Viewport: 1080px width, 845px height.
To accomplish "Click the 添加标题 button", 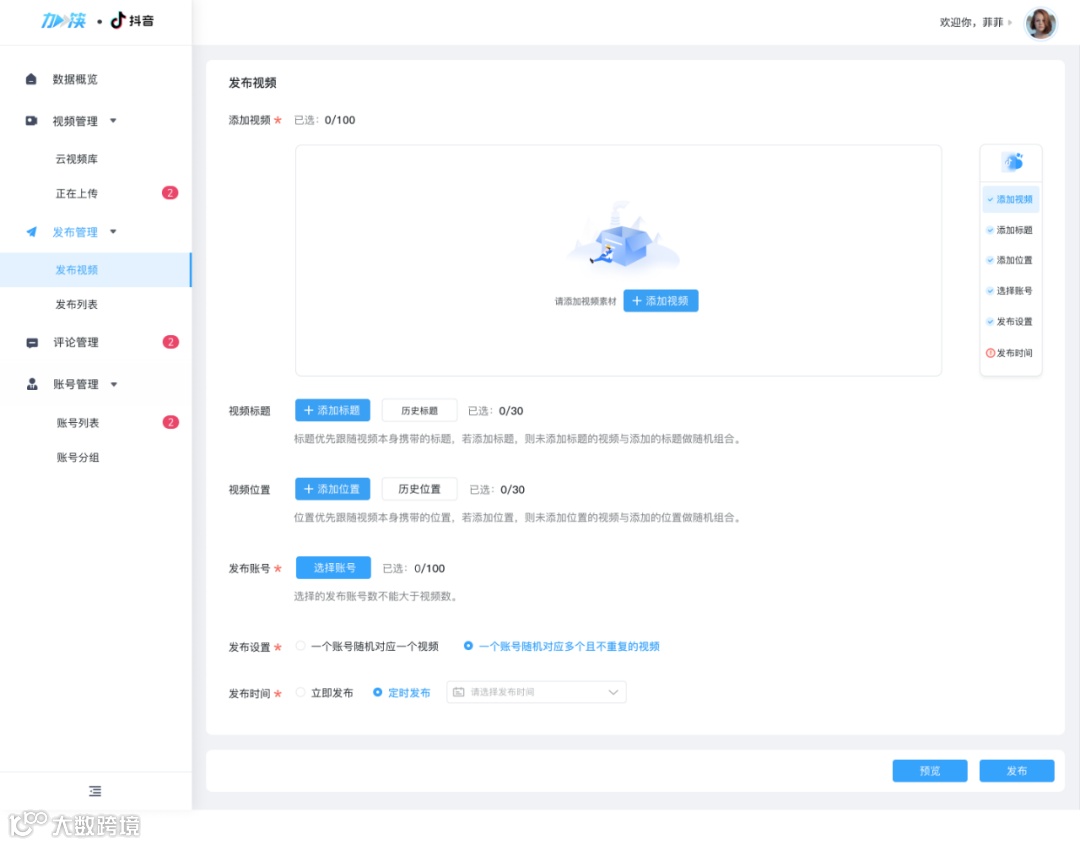I will pos(333,410).
